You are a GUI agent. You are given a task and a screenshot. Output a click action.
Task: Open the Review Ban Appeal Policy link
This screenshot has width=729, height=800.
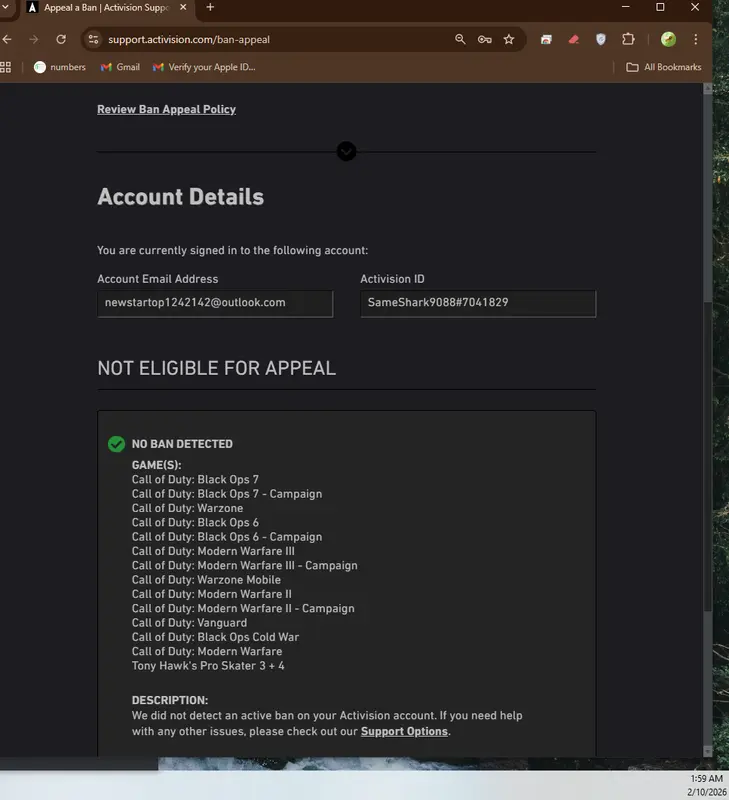(x=166, y=109)
